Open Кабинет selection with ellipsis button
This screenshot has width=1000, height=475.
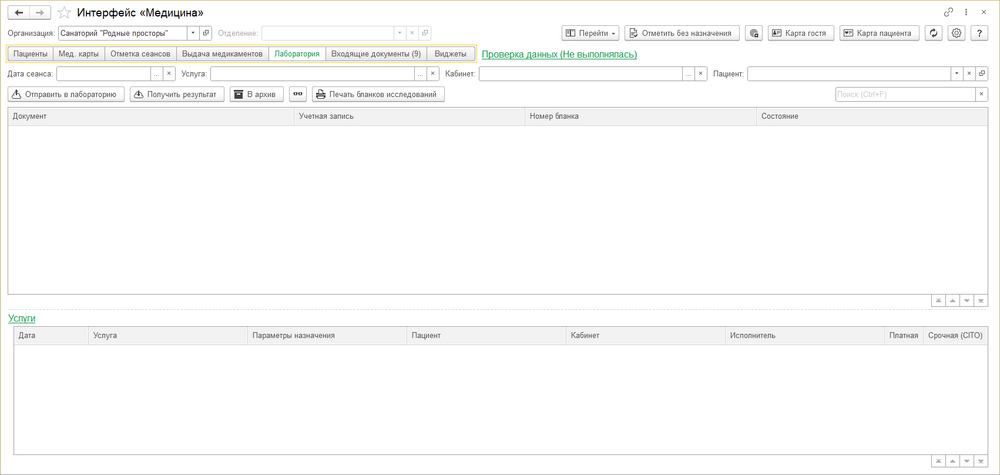pyautogui.click(x=689, y=74)
